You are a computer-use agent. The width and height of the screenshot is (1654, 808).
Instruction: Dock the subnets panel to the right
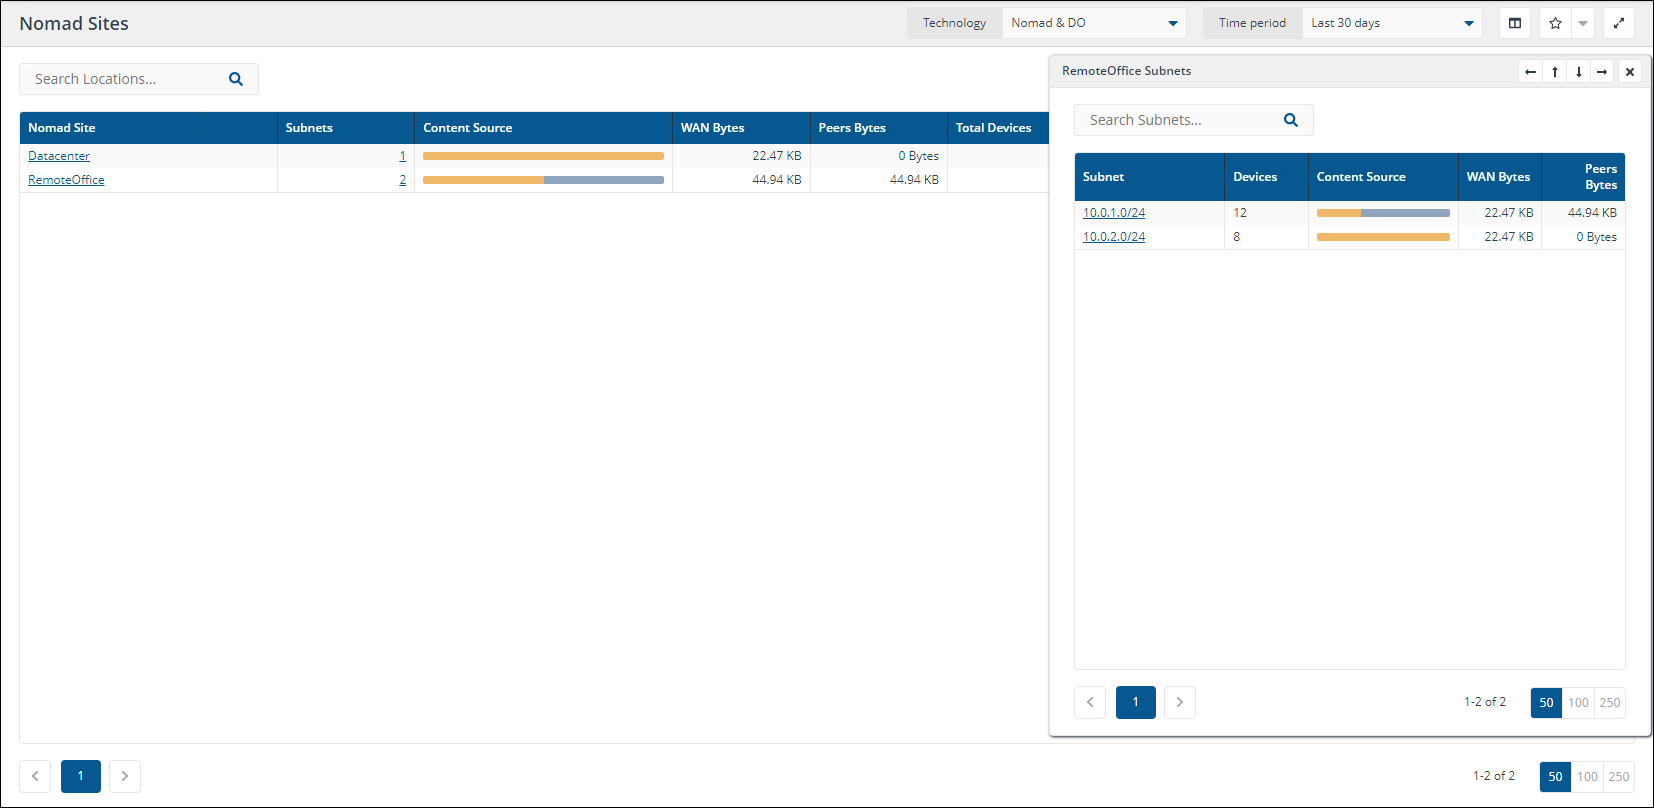point(1602,72)
